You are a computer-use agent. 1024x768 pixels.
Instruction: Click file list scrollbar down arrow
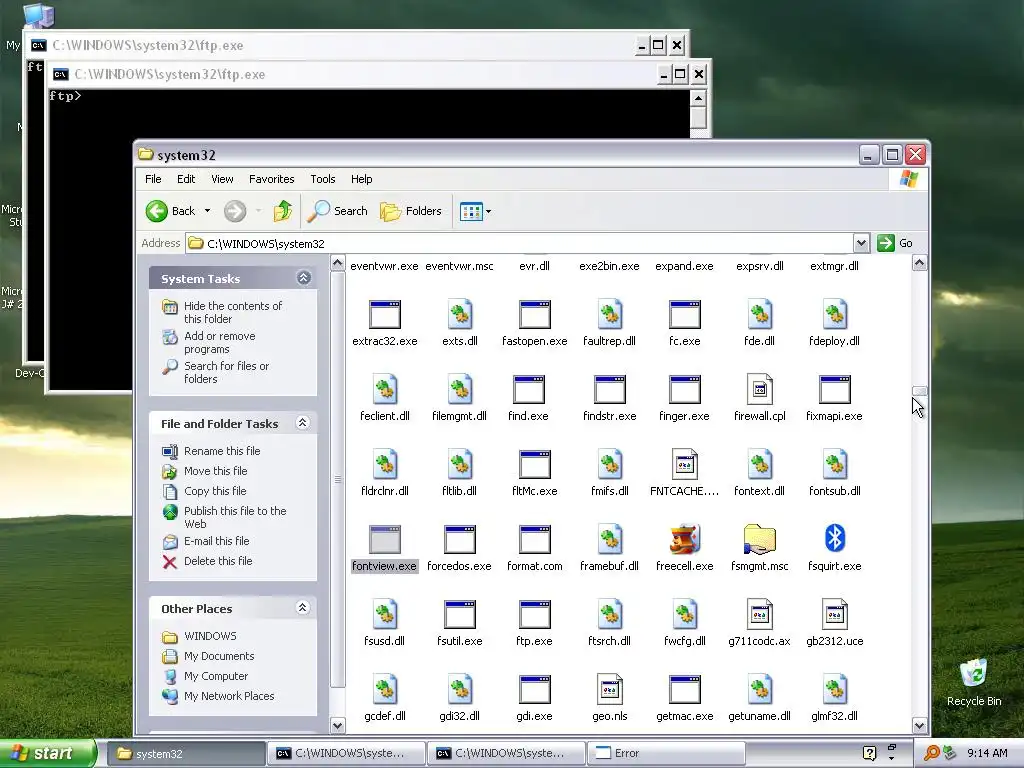click(x=919, y=725)
